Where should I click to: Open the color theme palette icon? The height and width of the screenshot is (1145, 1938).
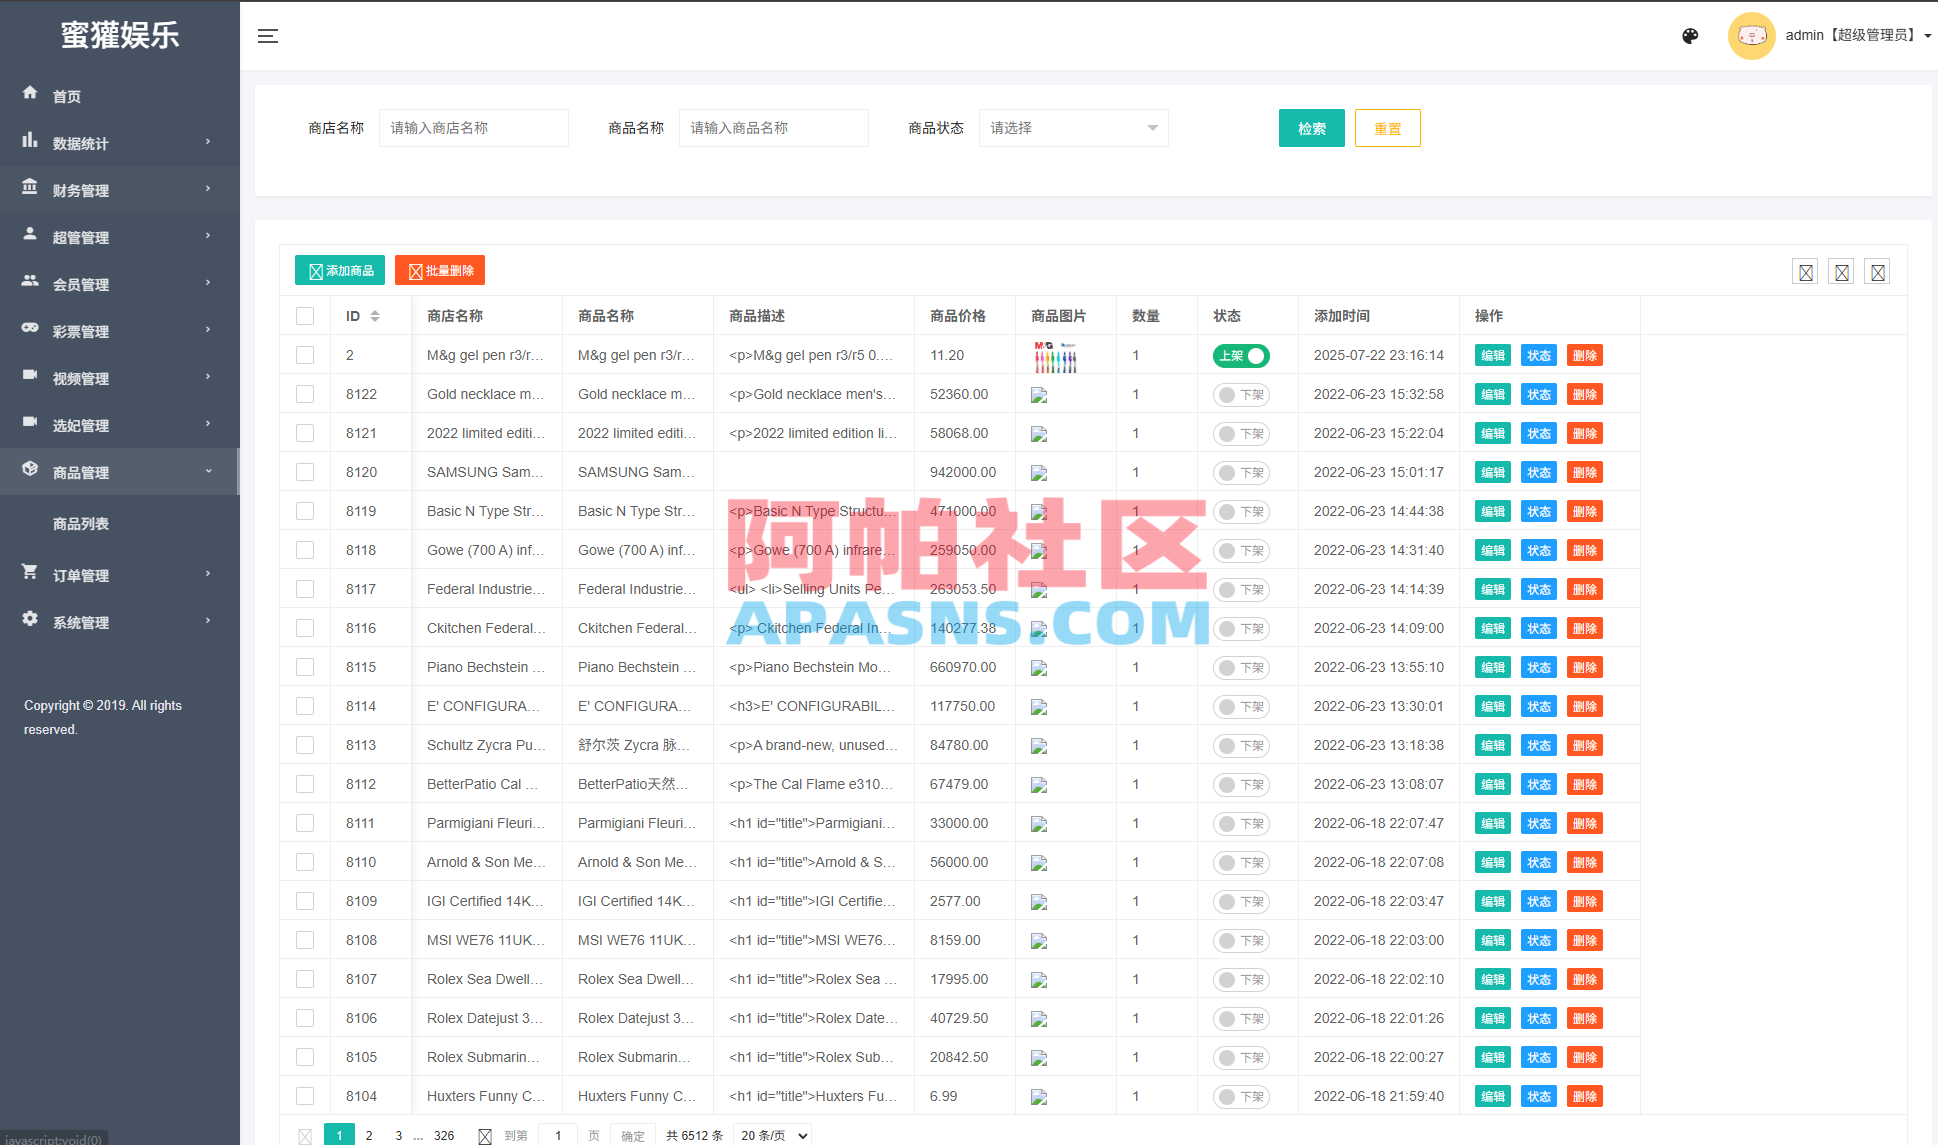pos(1690,36)
